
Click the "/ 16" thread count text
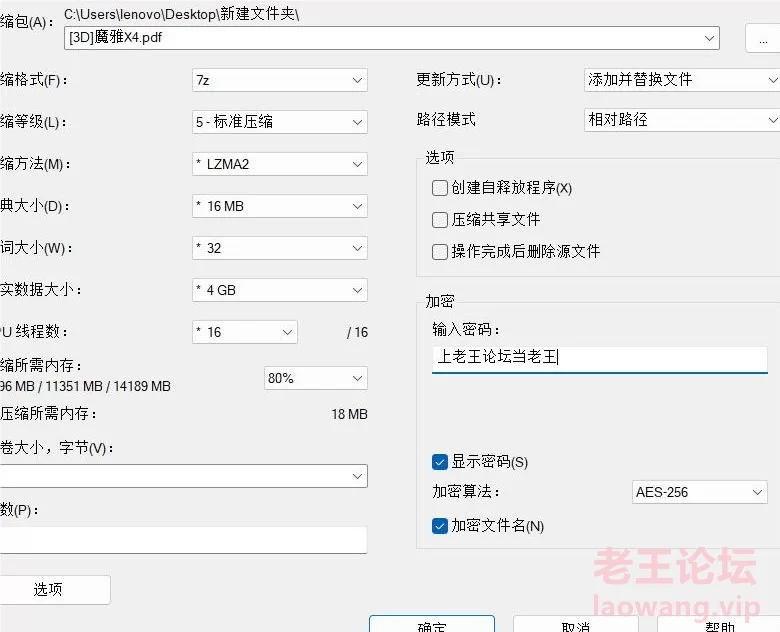(x=357, y=332)
